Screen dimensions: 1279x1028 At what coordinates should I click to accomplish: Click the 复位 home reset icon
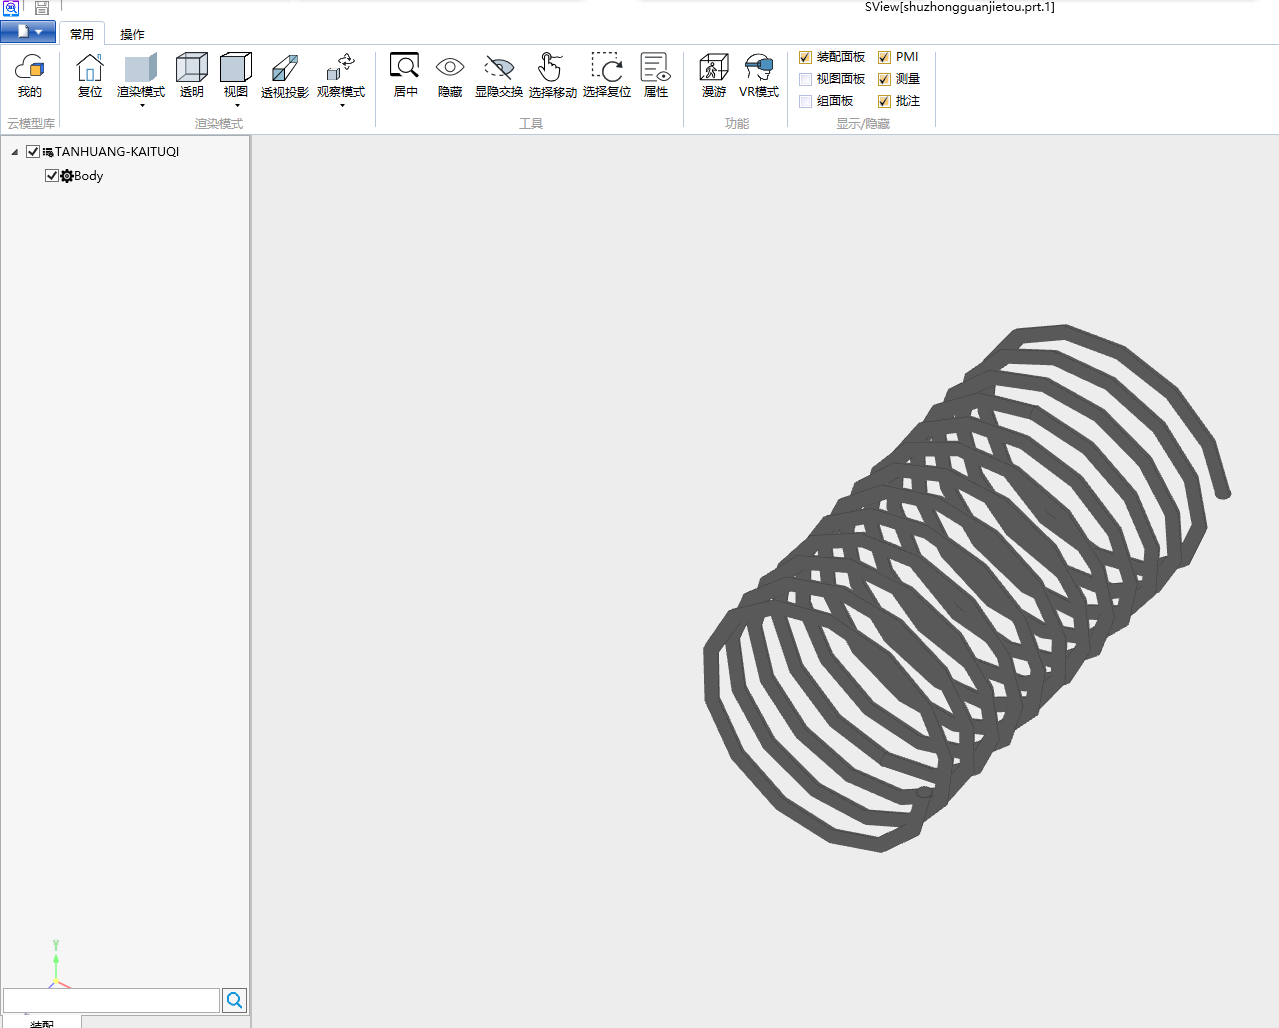[x=90, y=76]
